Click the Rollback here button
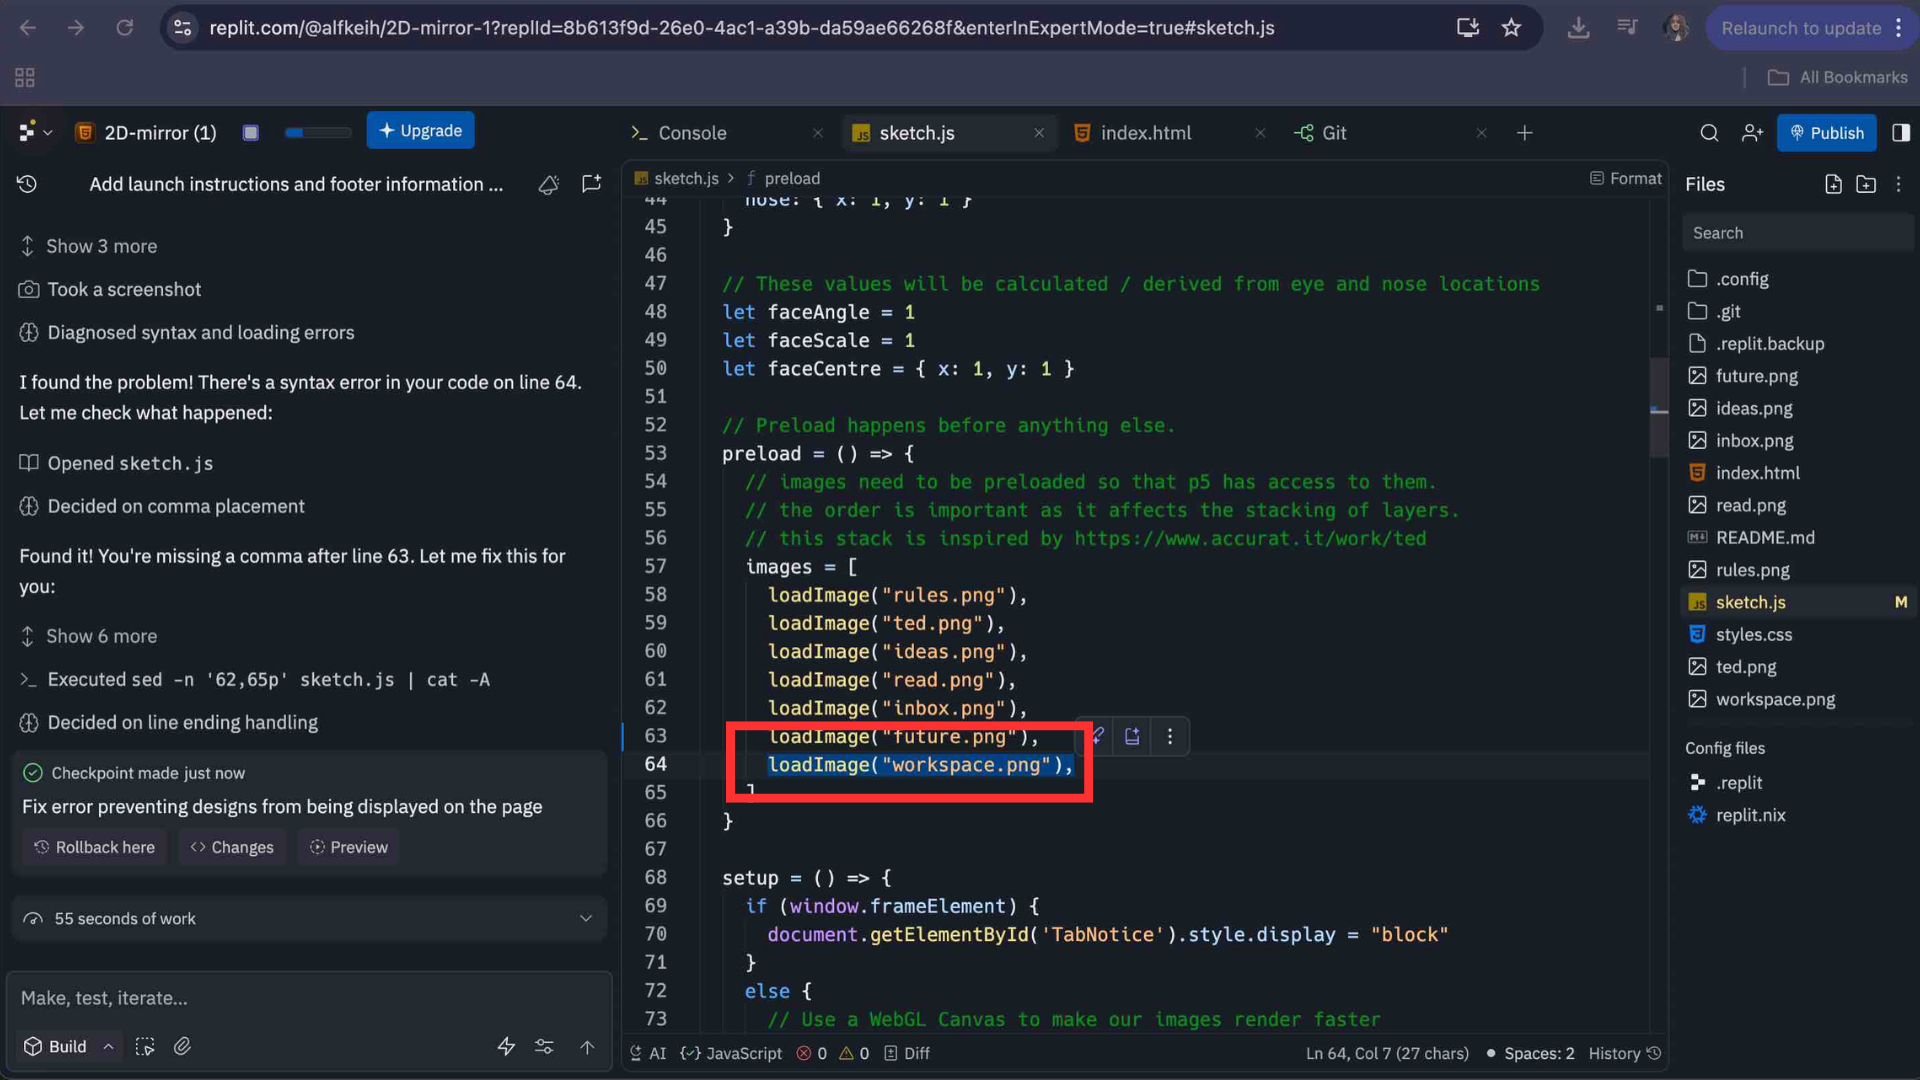 pos(95,847)
